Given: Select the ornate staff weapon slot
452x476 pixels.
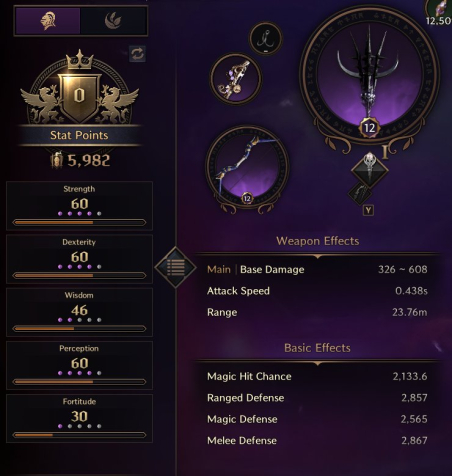Looking at the screenshot, I should tap(236, 79).
